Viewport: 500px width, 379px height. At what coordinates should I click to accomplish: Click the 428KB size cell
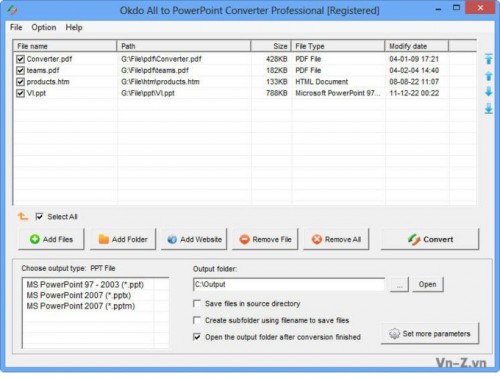coord(277,59)
